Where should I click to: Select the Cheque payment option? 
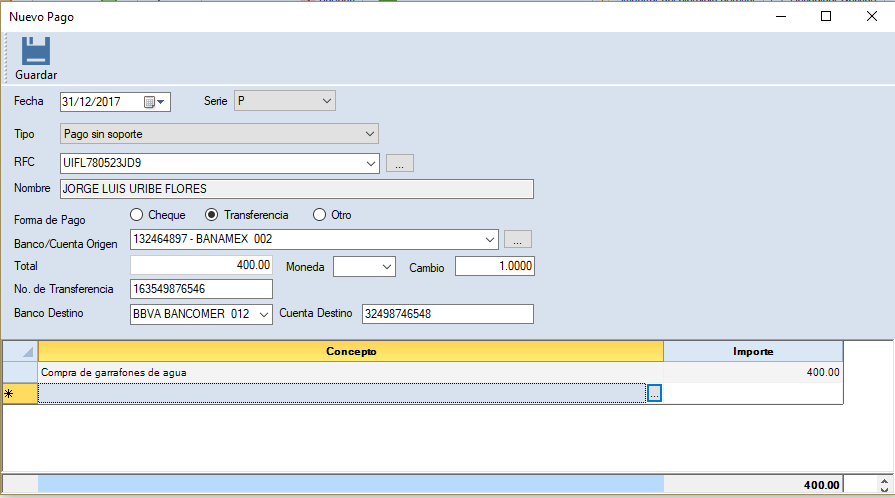(137, 215)
